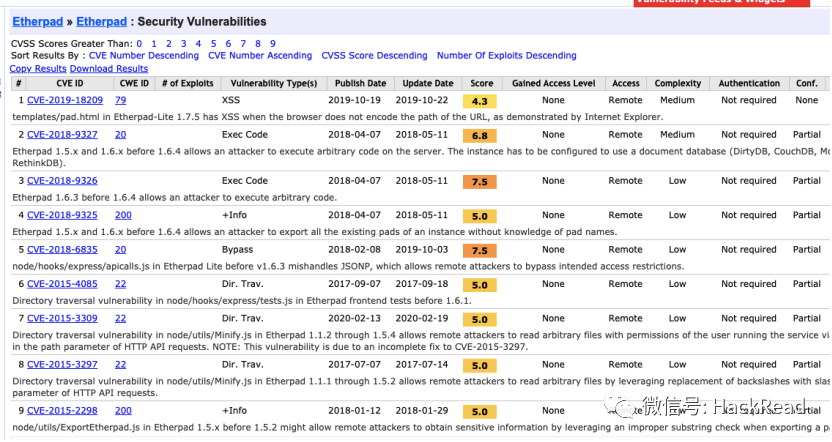Open CWE 22 link for CVE-2015-3309
The width and height of the screenshot is (832, 442).
(120, 319)
